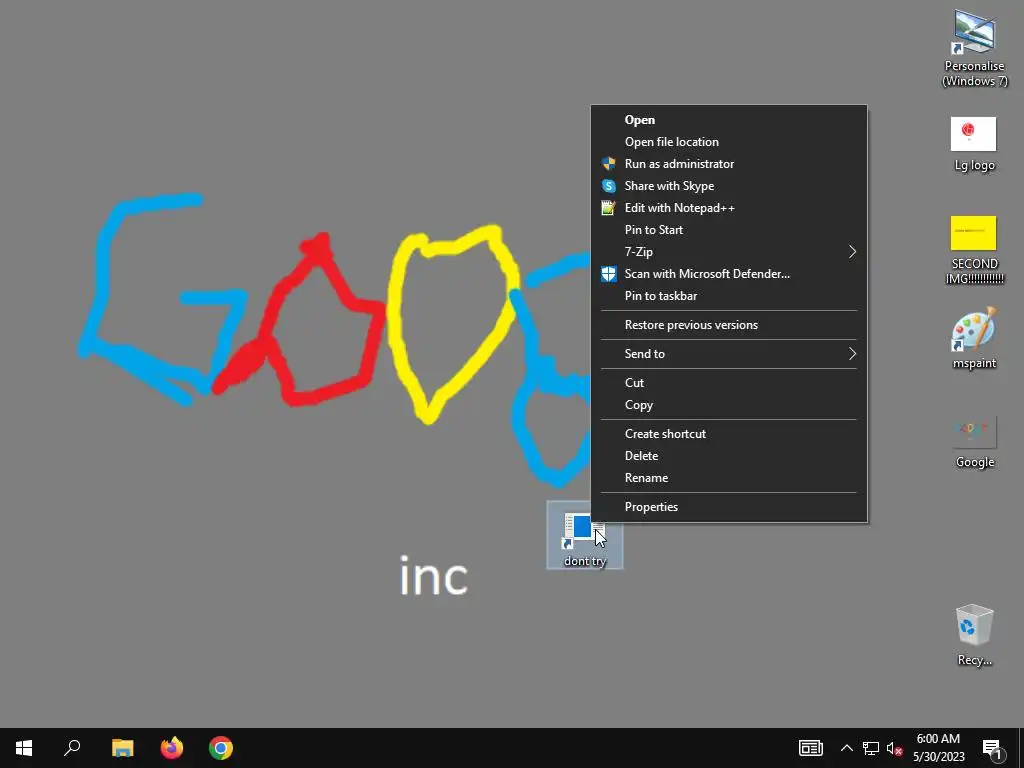This screenshot has height=768, width=1024.
Task: Choose Open file location
Action: pos(729,142)
